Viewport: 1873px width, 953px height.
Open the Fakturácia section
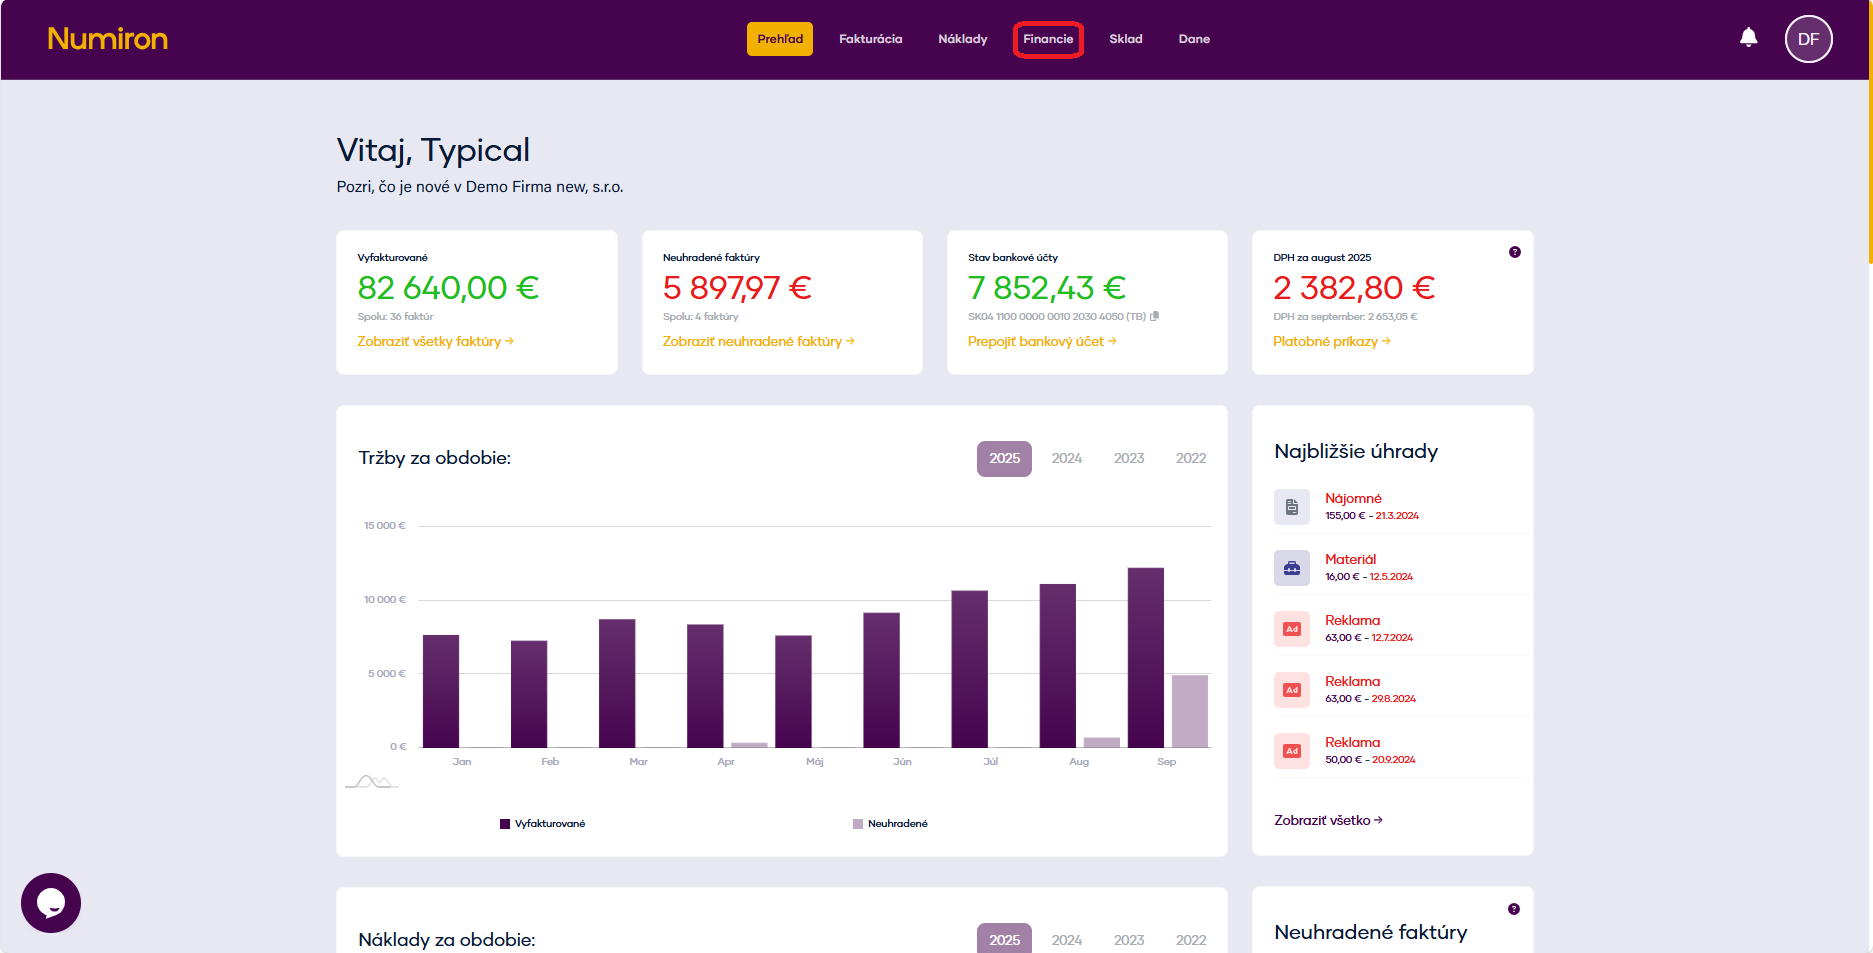tap(869, 39)
